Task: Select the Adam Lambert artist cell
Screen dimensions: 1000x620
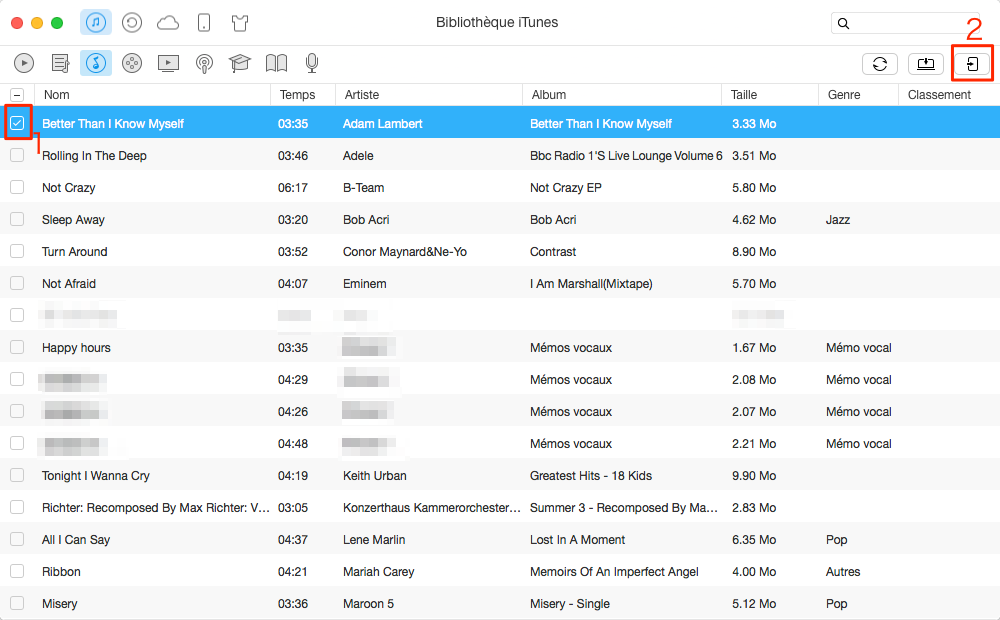Action: (x=383, y=124)
